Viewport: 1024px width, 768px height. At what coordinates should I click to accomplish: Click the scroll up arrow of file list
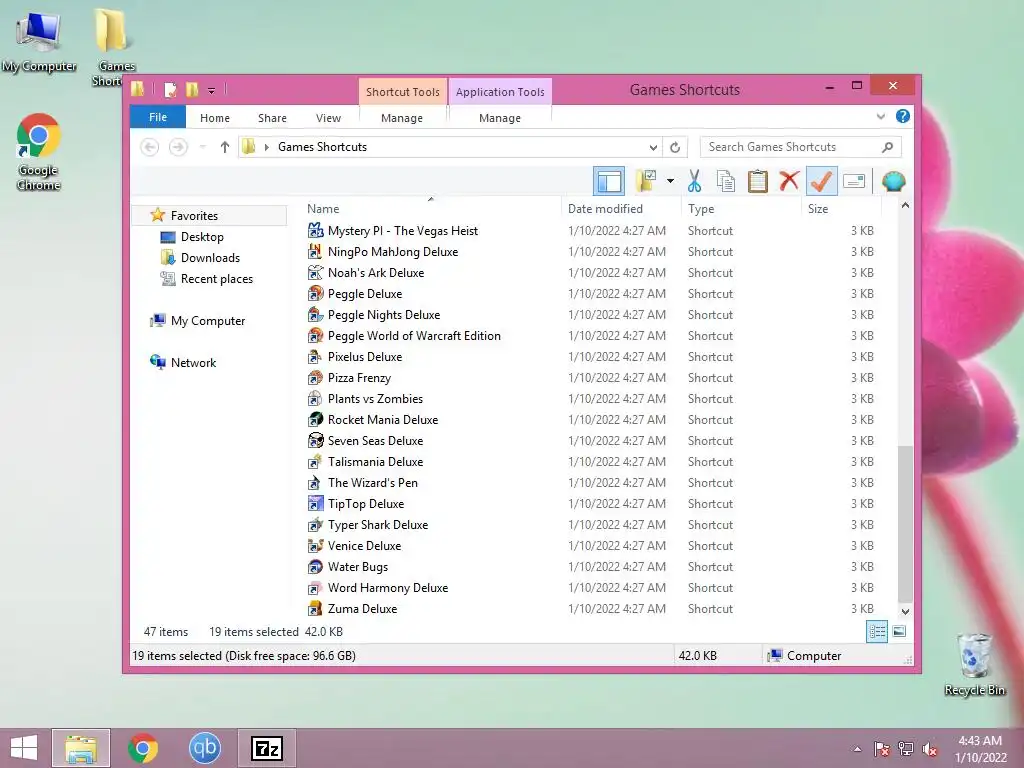pos(904,206)
